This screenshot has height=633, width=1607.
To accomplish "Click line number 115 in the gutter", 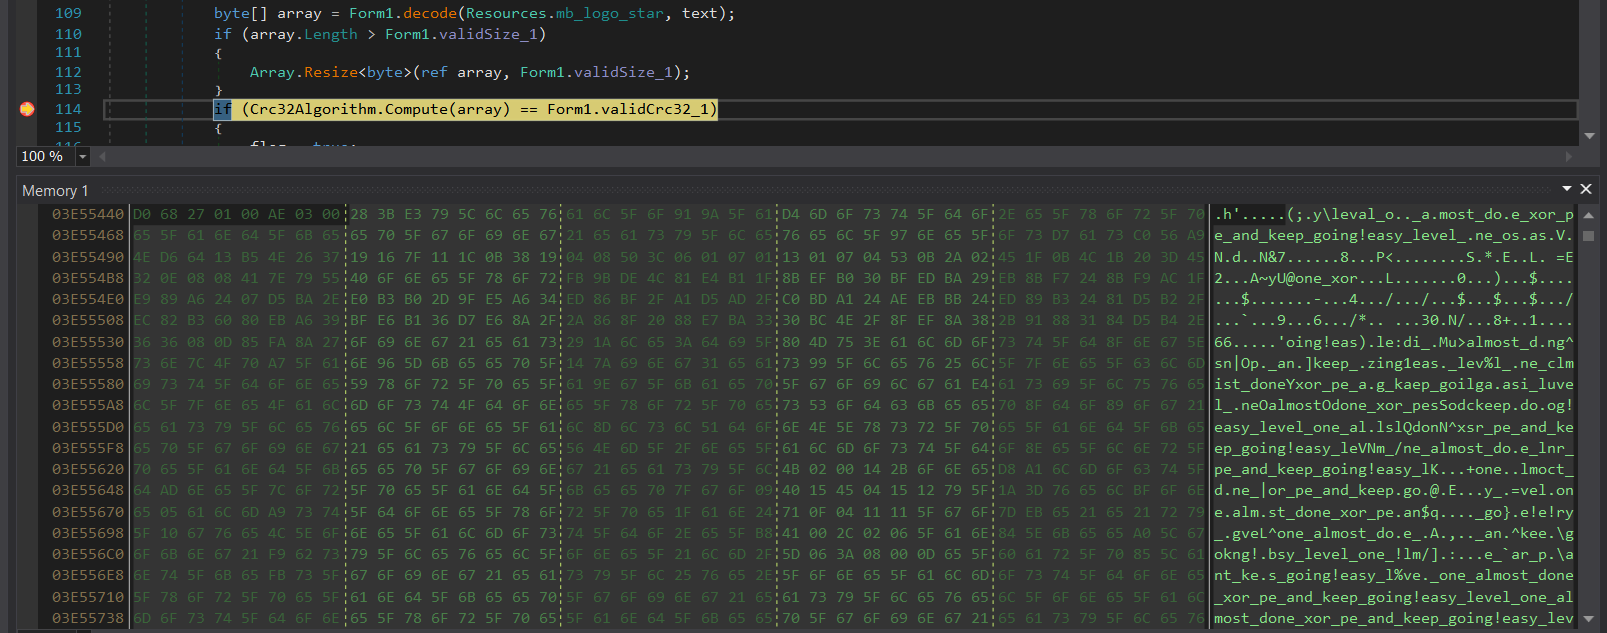I will 68,127.
